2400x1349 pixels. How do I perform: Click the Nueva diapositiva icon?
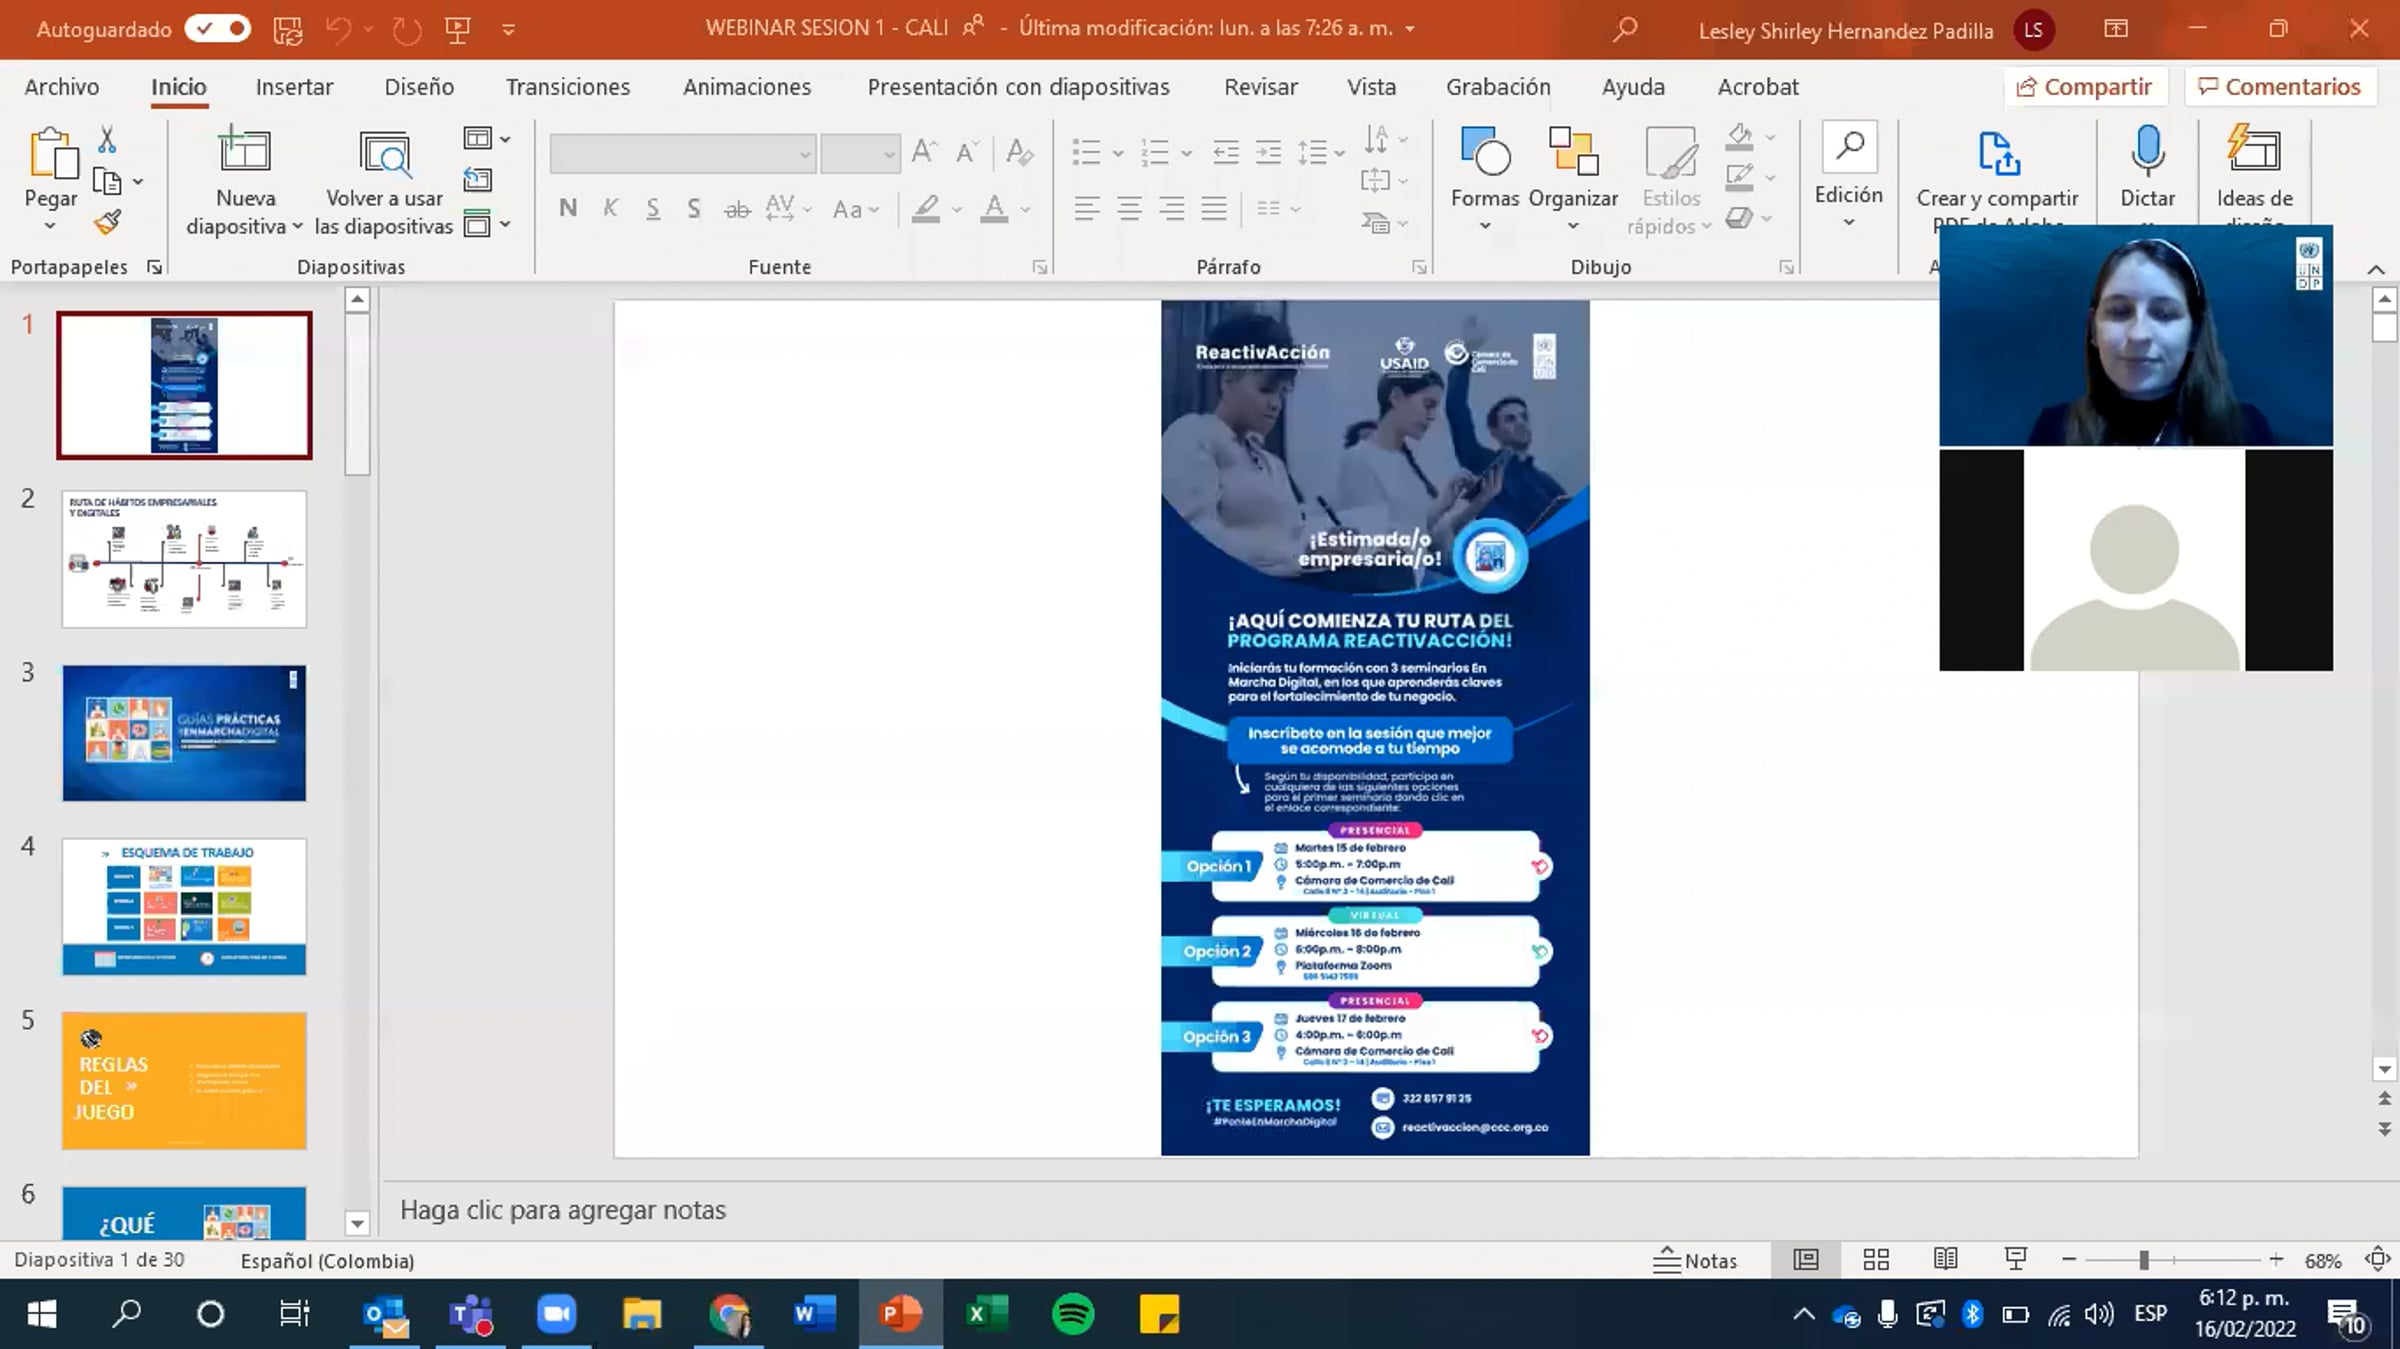245,152
